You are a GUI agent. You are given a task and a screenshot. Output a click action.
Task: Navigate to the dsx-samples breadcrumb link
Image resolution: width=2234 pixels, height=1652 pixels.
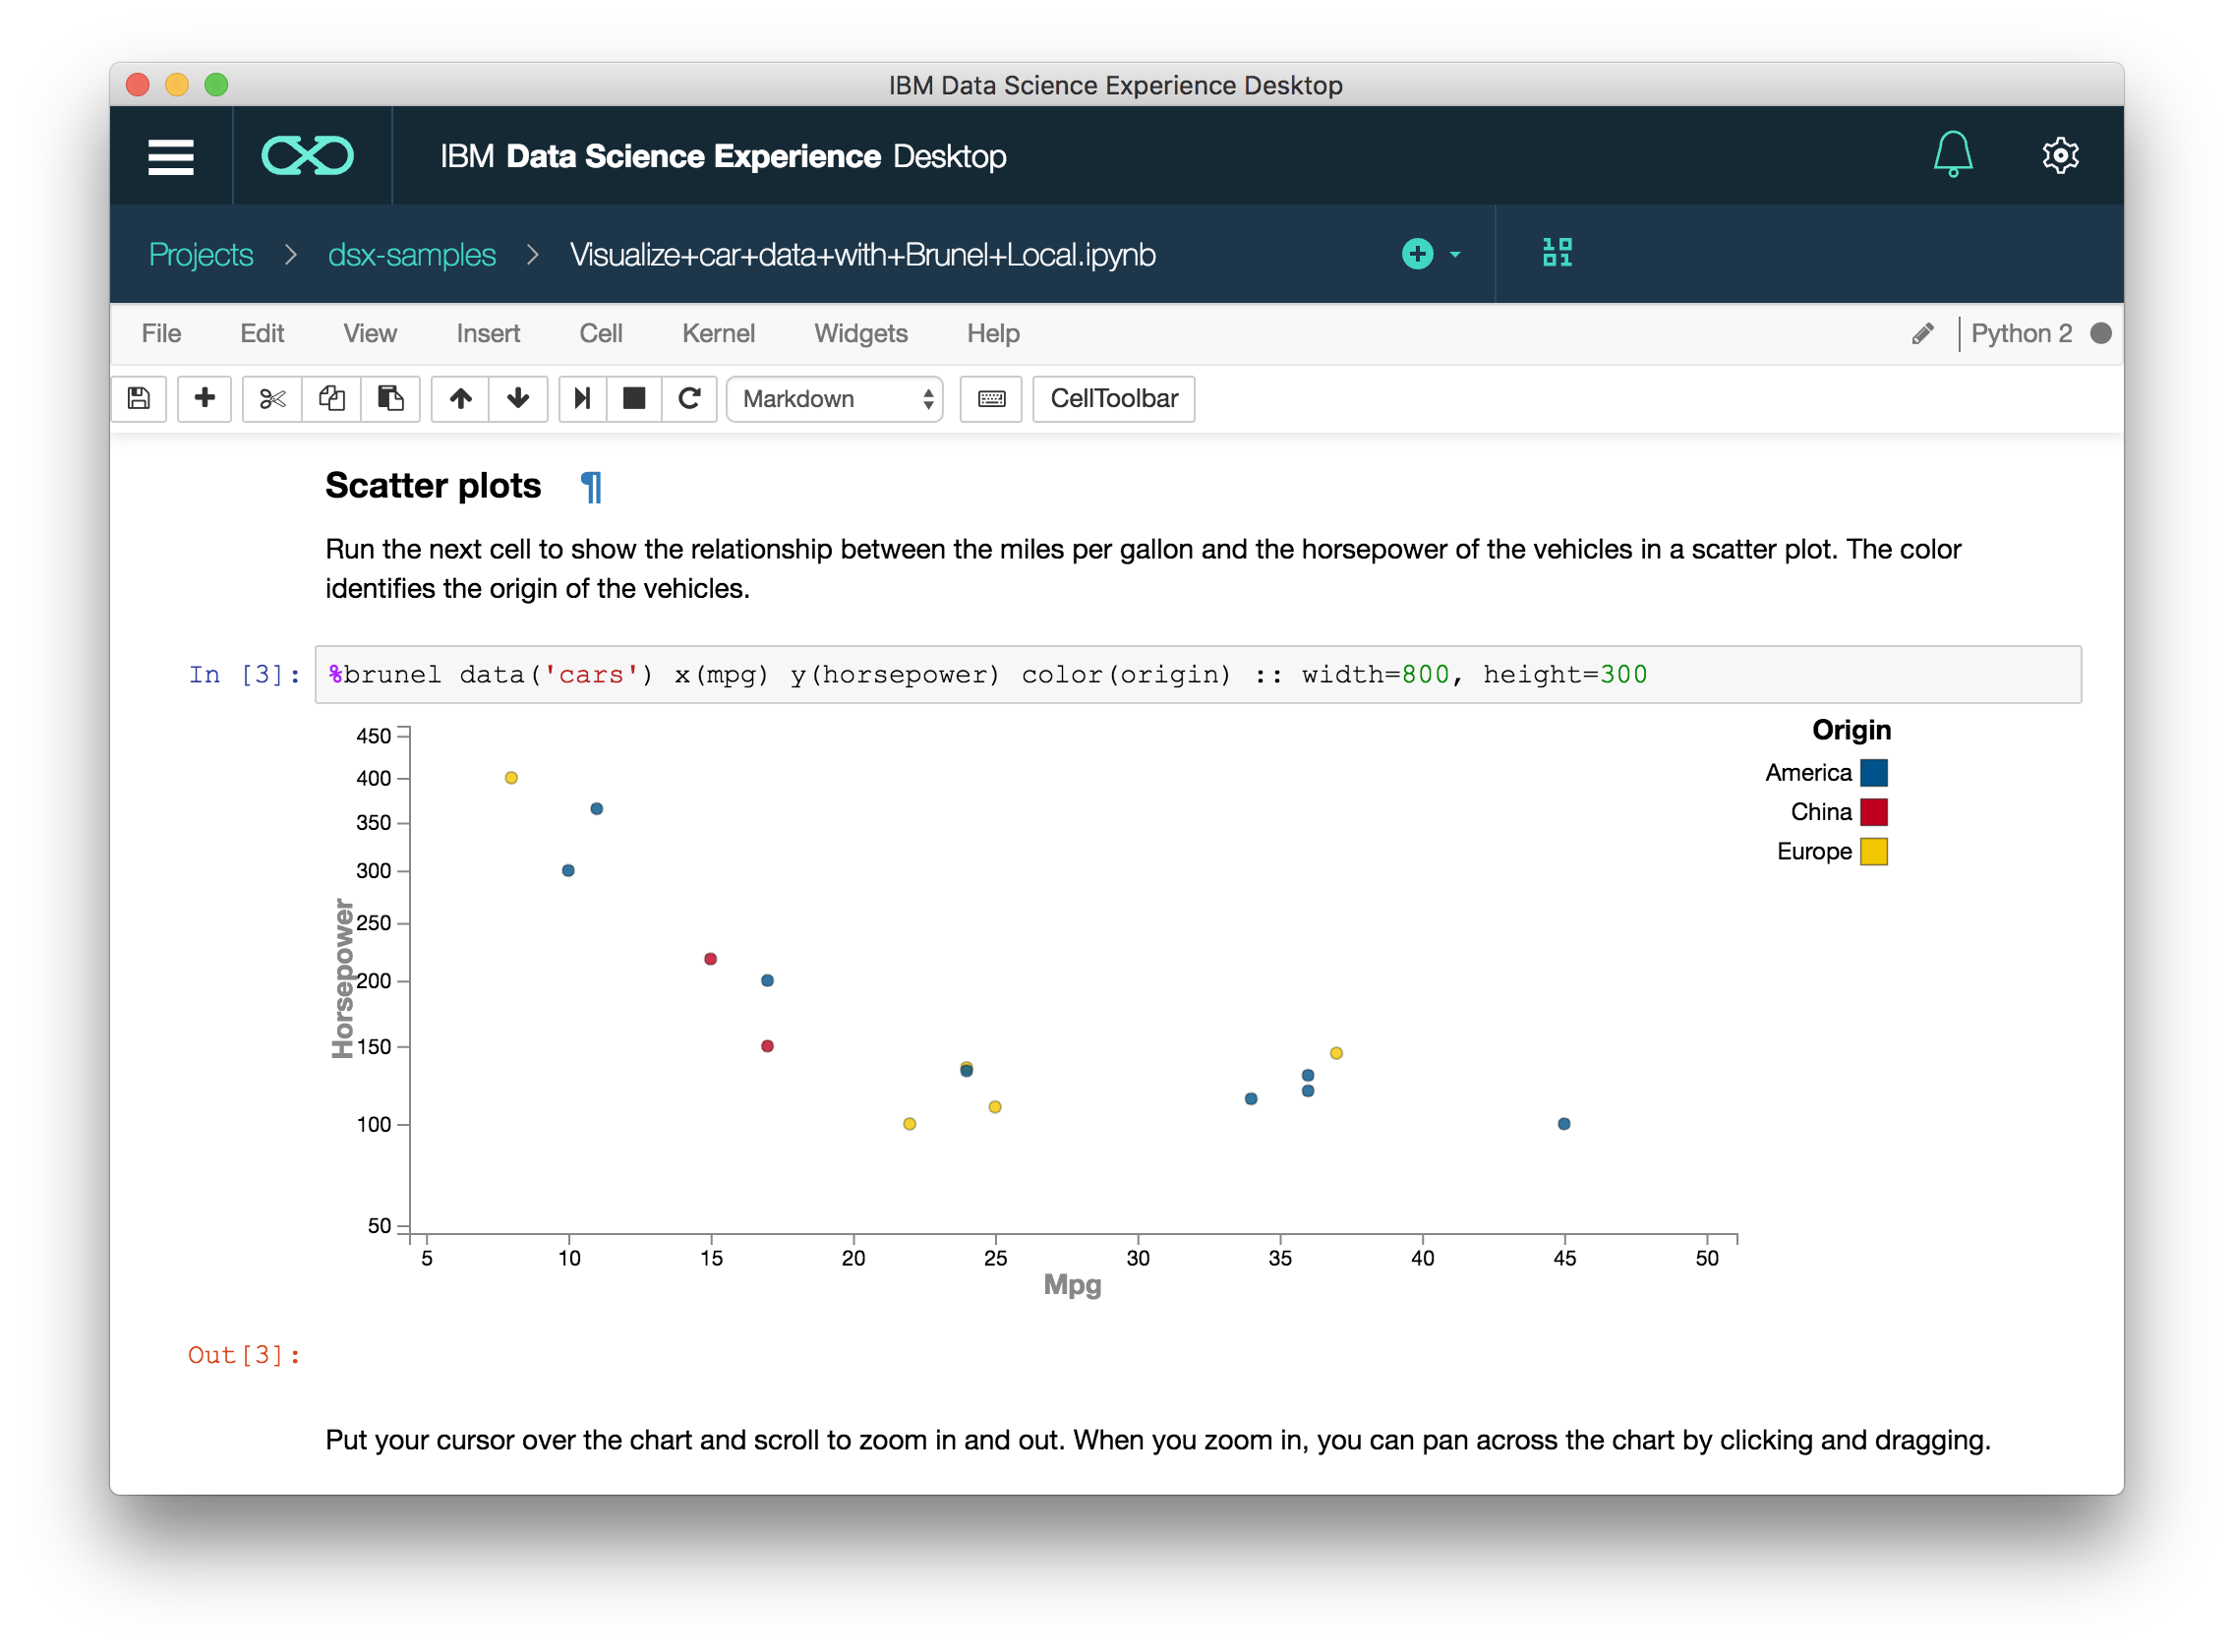(x=411, y=254)
